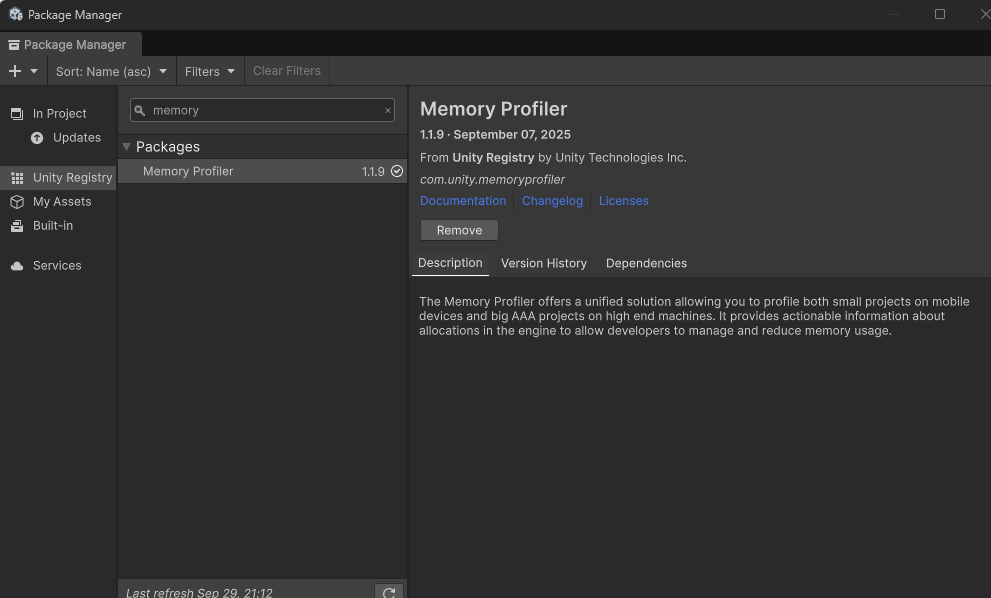Click the Remove button
991x598 pixels.
[x=459, y=230]
